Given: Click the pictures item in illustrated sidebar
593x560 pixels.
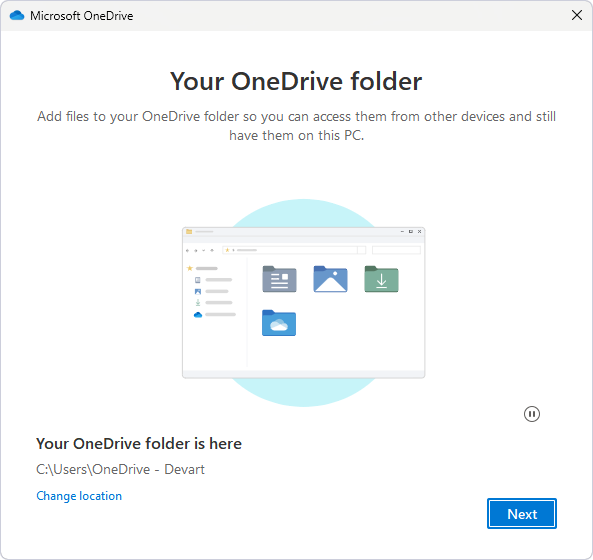Looking at the screenshot, I should (x=198, y=292).
